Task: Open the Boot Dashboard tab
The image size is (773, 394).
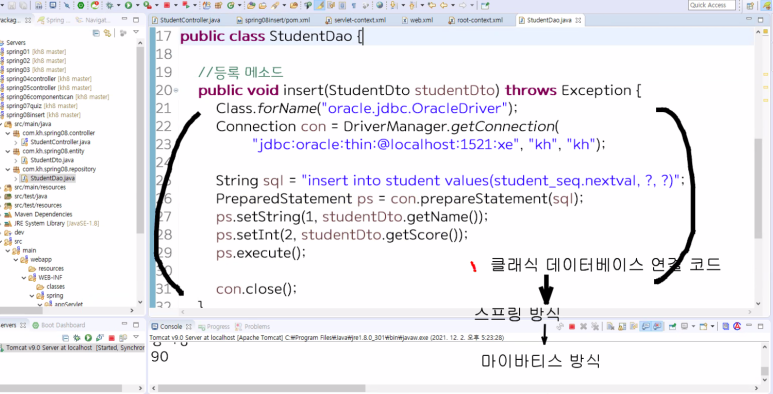Action: tap(59, 325)
